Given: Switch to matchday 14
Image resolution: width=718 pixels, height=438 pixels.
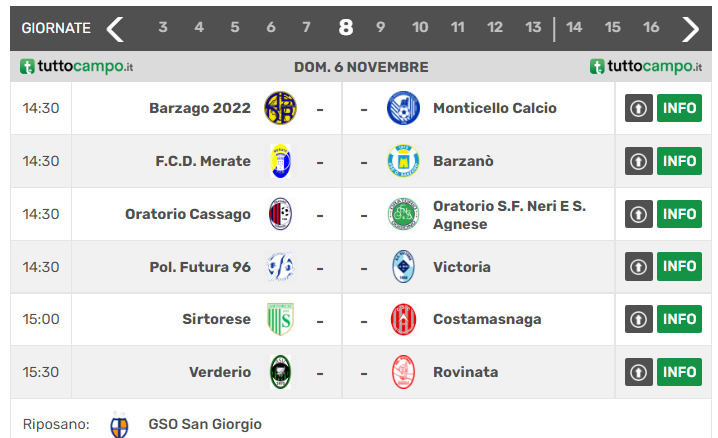Looking at the screenshot, I should click(x=574, y=28).
